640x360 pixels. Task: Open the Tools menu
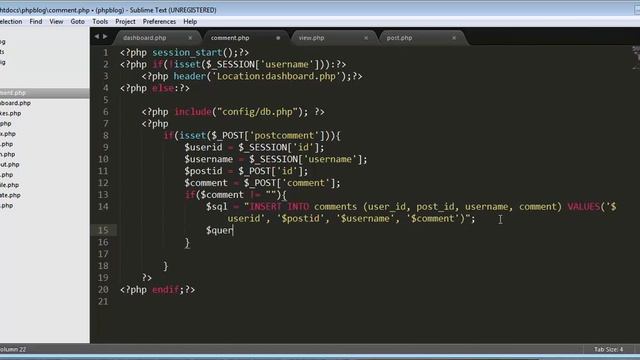[100, 22]
